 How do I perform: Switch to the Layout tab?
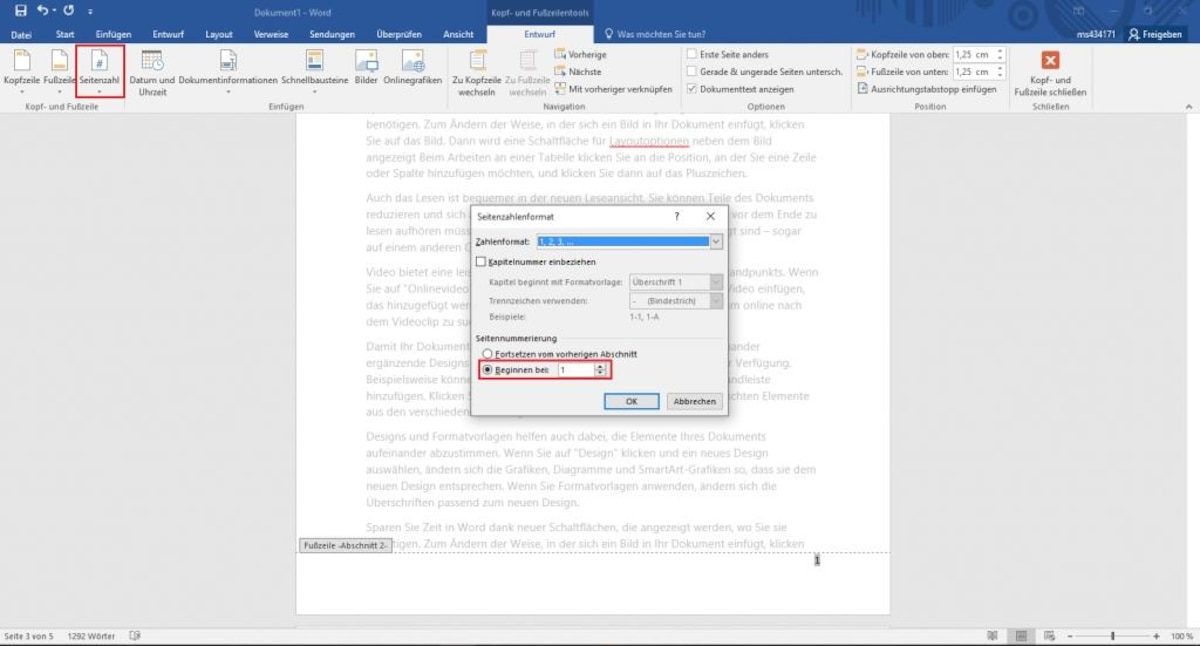pyautogui.click(x=219, y=34)
